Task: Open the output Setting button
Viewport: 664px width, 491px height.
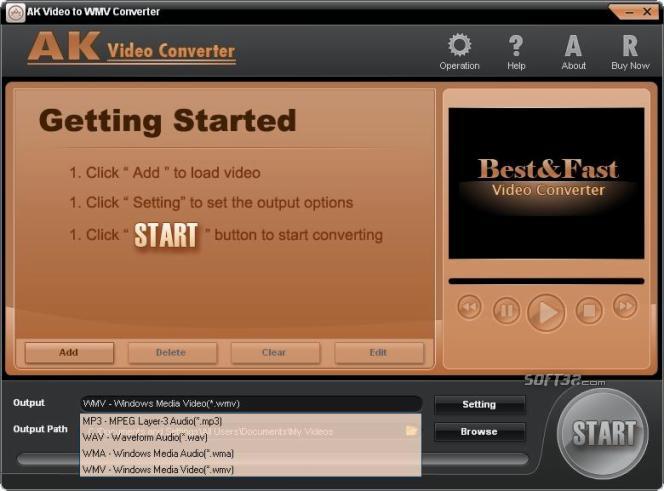Action: pyautogui.click(x=479, y=405)
